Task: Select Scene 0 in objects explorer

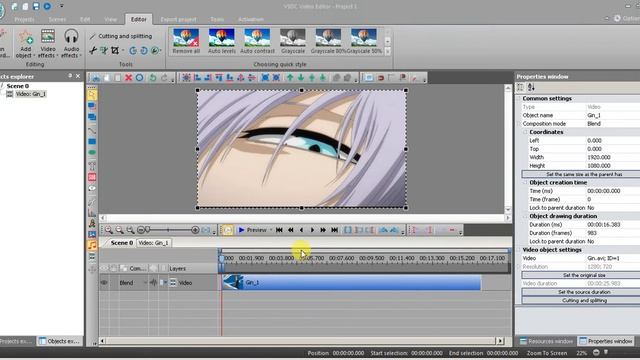Action: pyautogui.click(x=18, y=86)
